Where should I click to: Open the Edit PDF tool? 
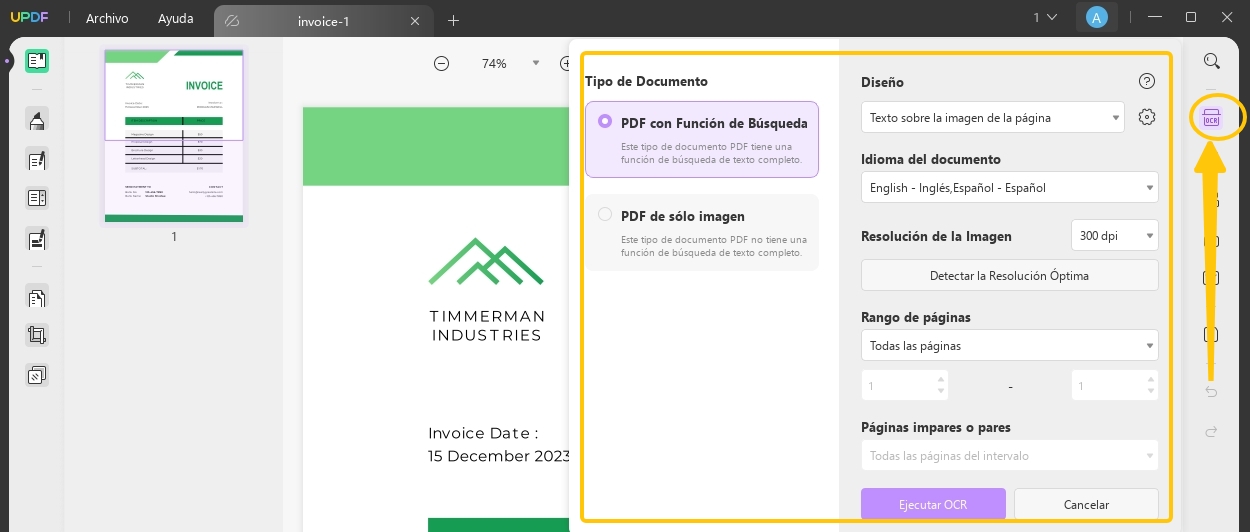[x=37, y=160]
